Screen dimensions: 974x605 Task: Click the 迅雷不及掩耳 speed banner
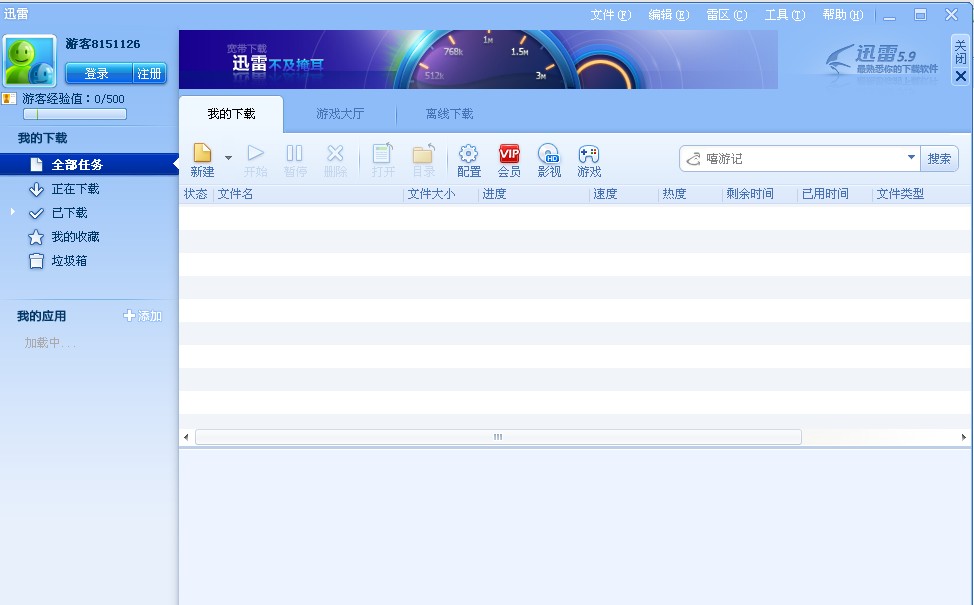pyautogui.click(x=478, y=60)
